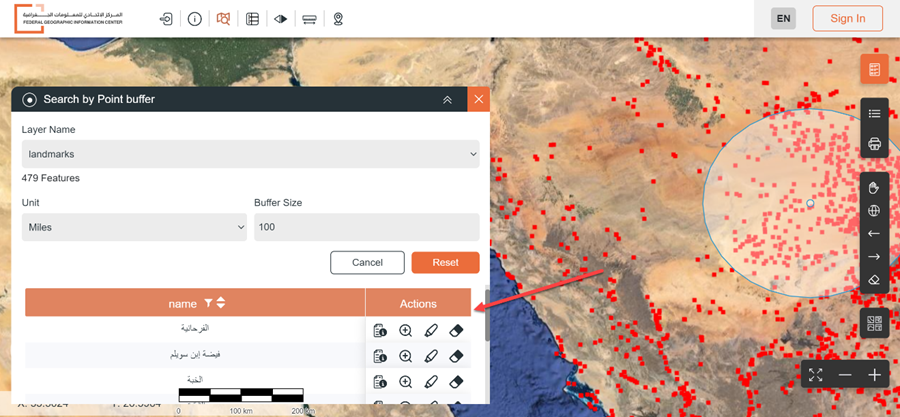Click the Federal Geographic Information Center logo
The height and width of the screenshot is (417, 900).
(x=69, y=18)
